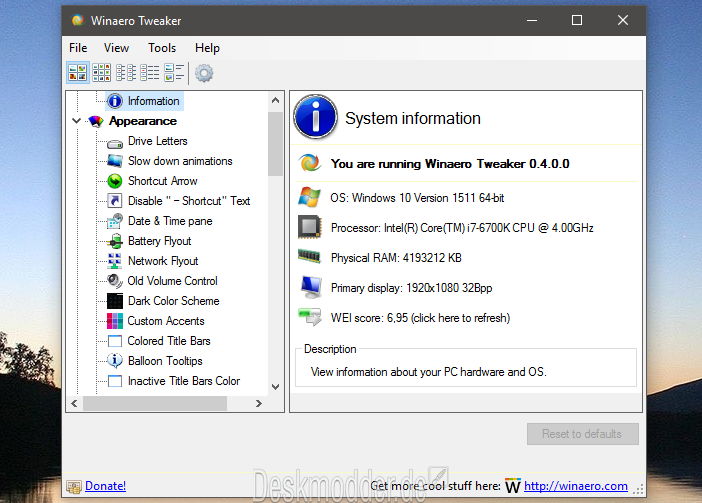Screen dimensions: 702x503
Task: Click the Physical RAM memory icon
Action: point(309,256)
